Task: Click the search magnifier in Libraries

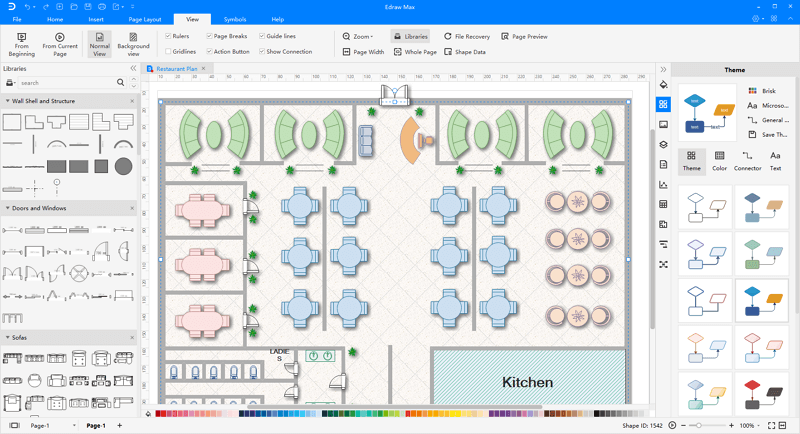Action: tap(120, 82)
